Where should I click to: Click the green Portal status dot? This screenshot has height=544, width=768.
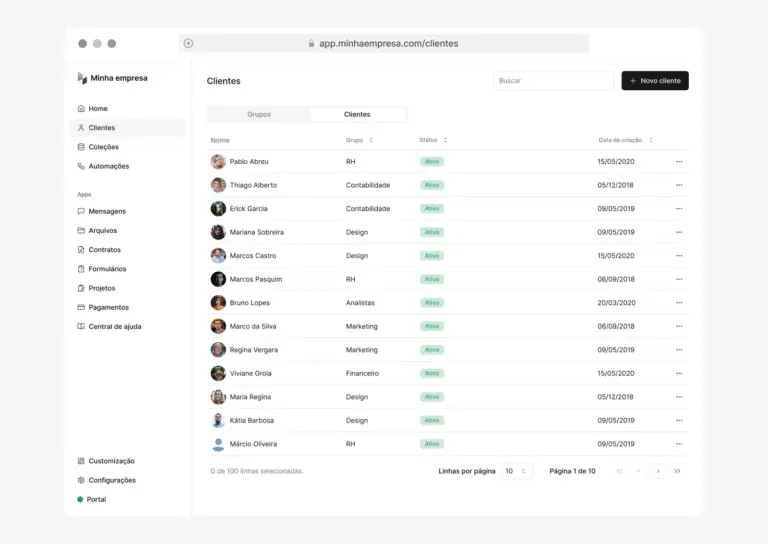[x=80, y=499]
